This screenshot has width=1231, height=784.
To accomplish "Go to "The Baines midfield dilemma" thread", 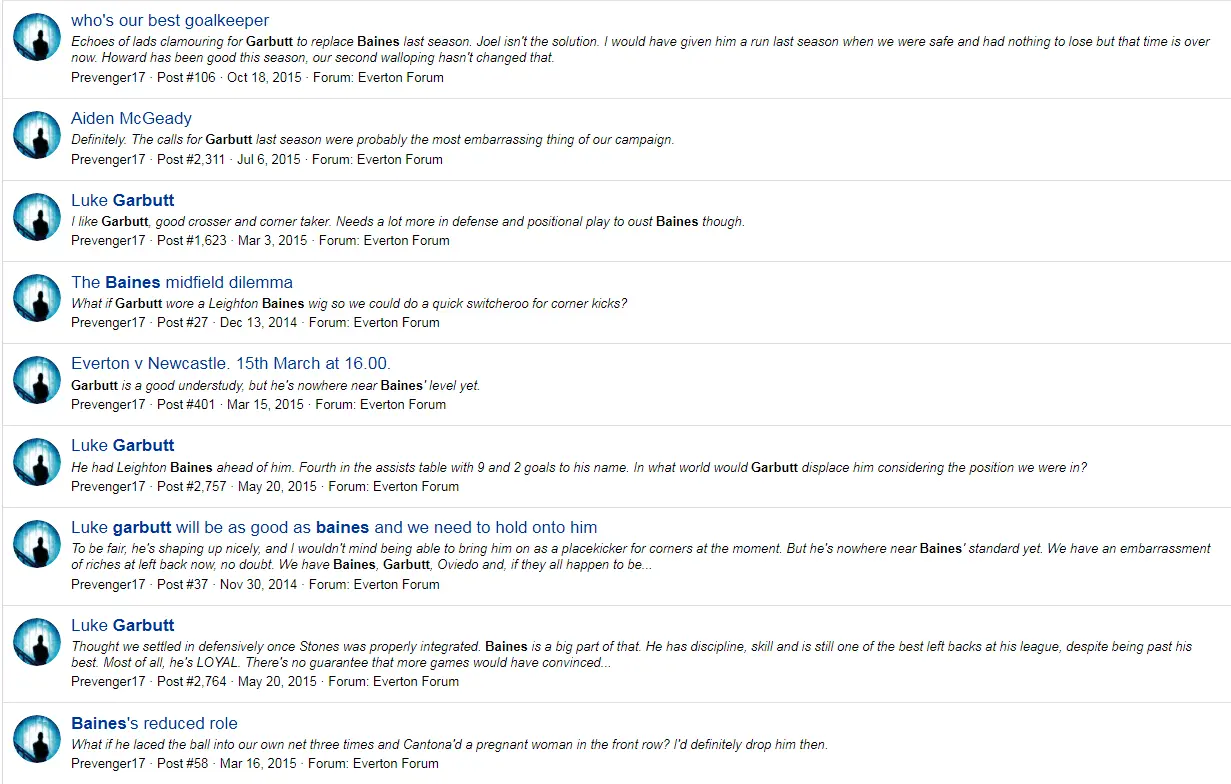I will [182, 282].
